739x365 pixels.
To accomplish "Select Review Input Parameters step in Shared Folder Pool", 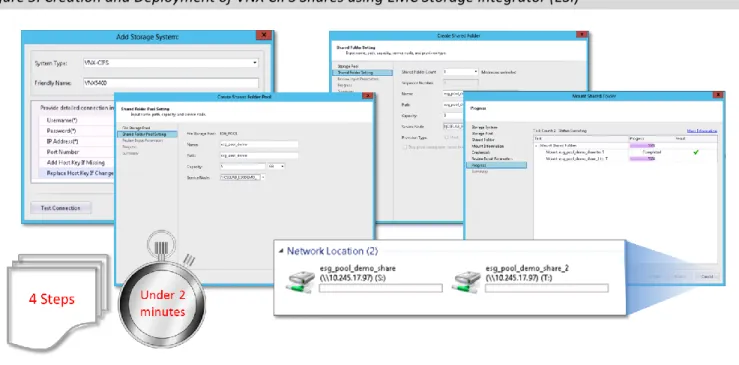I will [x=143, y=141].
